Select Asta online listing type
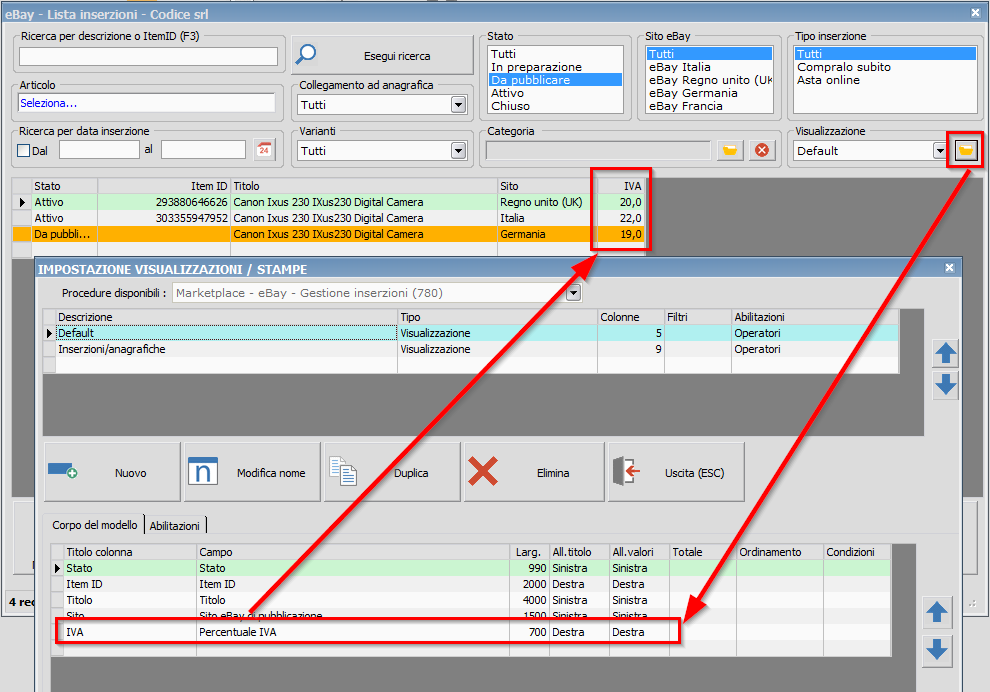 click(885, 80)
